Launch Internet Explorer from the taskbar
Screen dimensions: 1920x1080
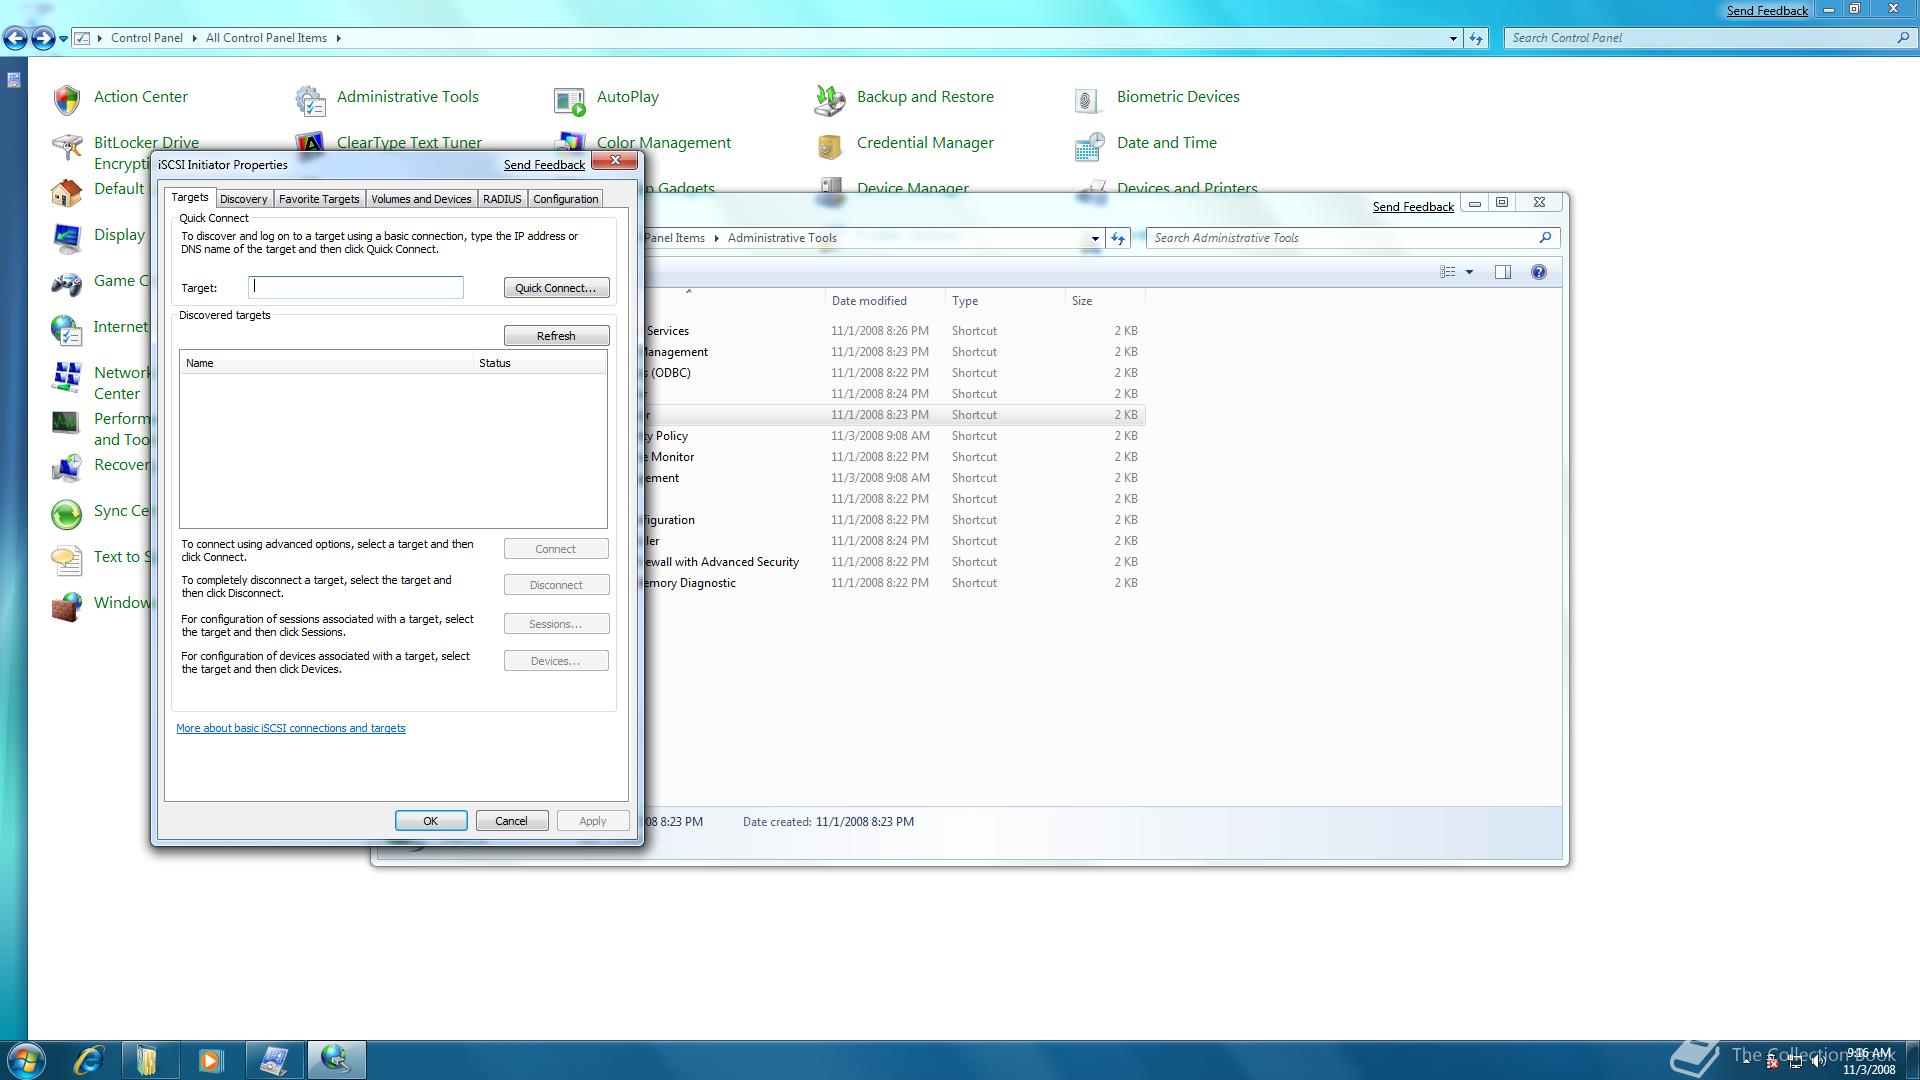pyautogui.click(x=88, y=1060)
